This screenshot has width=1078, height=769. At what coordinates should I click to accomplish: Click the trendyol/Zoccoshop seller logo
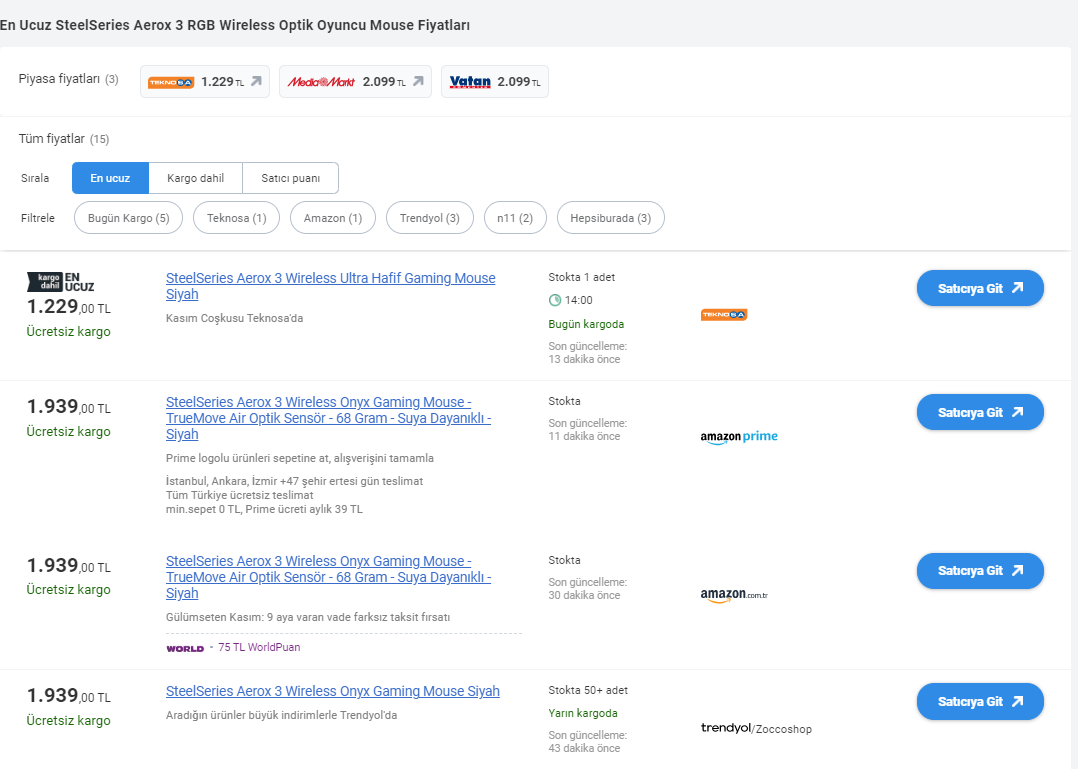tap(756, 728)
